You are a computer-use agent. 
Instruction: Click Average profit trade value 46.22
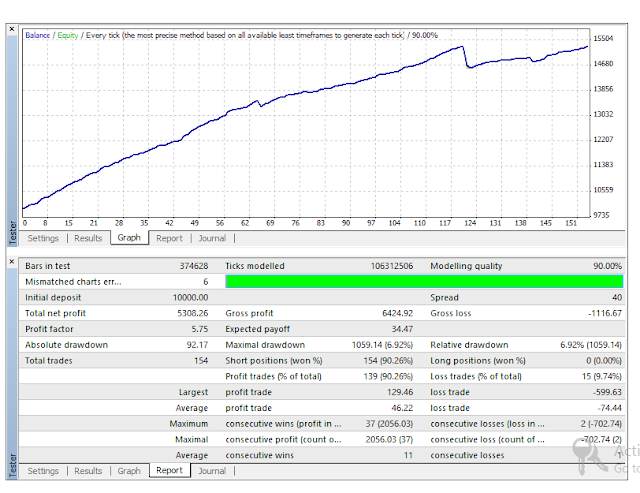click(x=402, y=408)
